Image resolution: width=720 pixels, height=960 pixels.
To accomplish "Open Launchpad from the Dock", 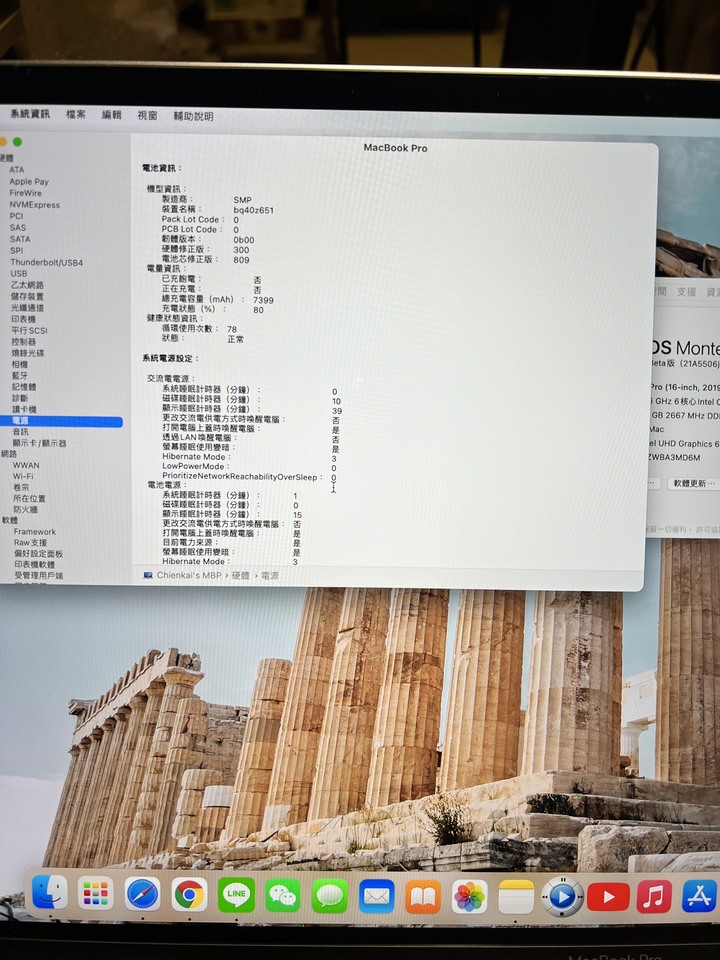I will (x=96, y=893).
